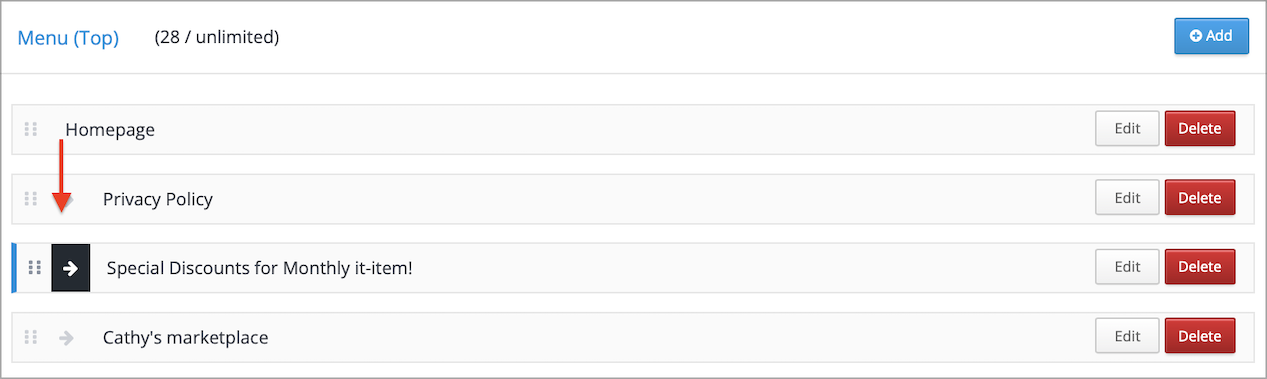This screenshot has width=1267, height=379.
Task: Grab Cathy's marketplace drag handle
Action: (31, 337)
